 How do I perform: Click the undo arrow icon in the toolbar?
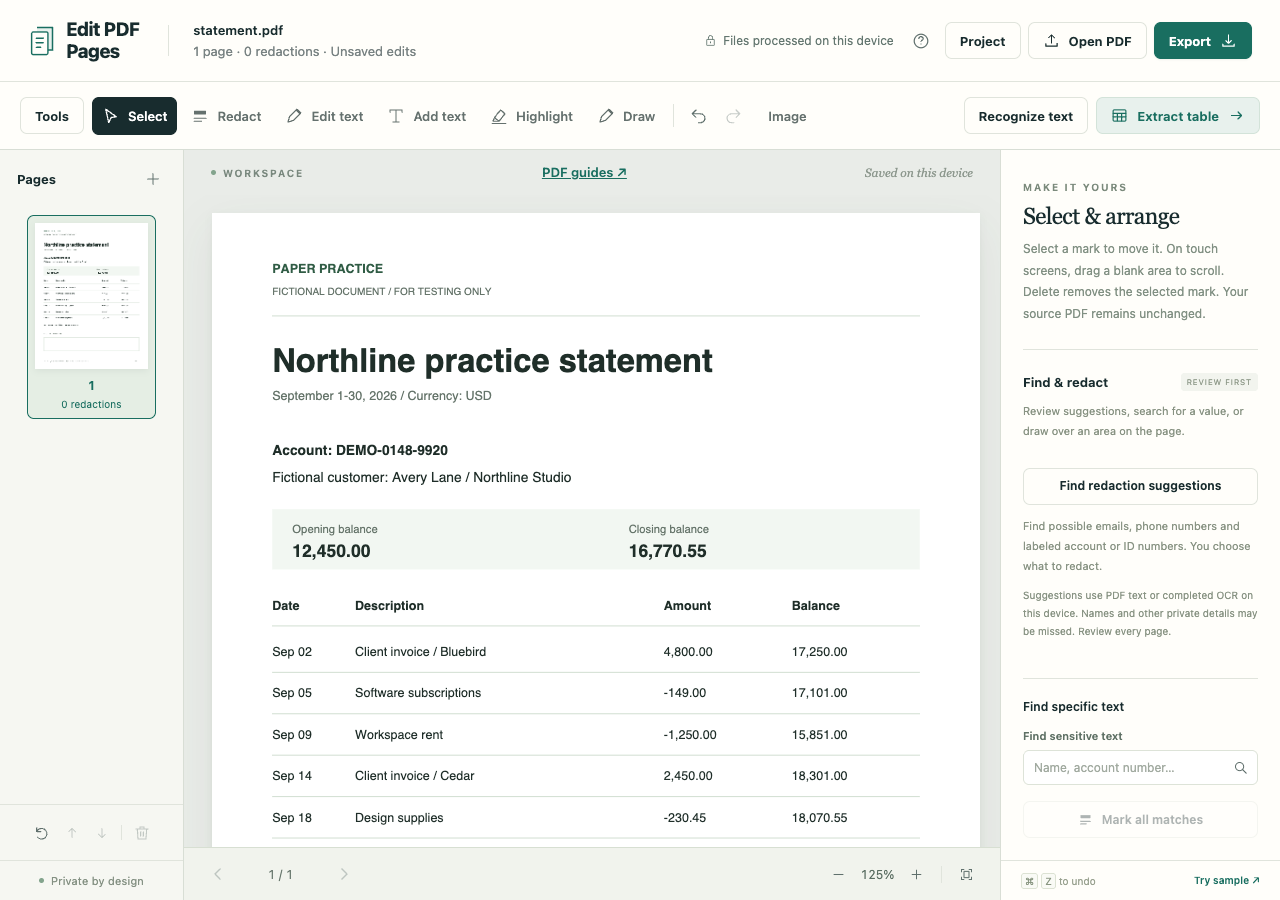(x=699, y=116)
